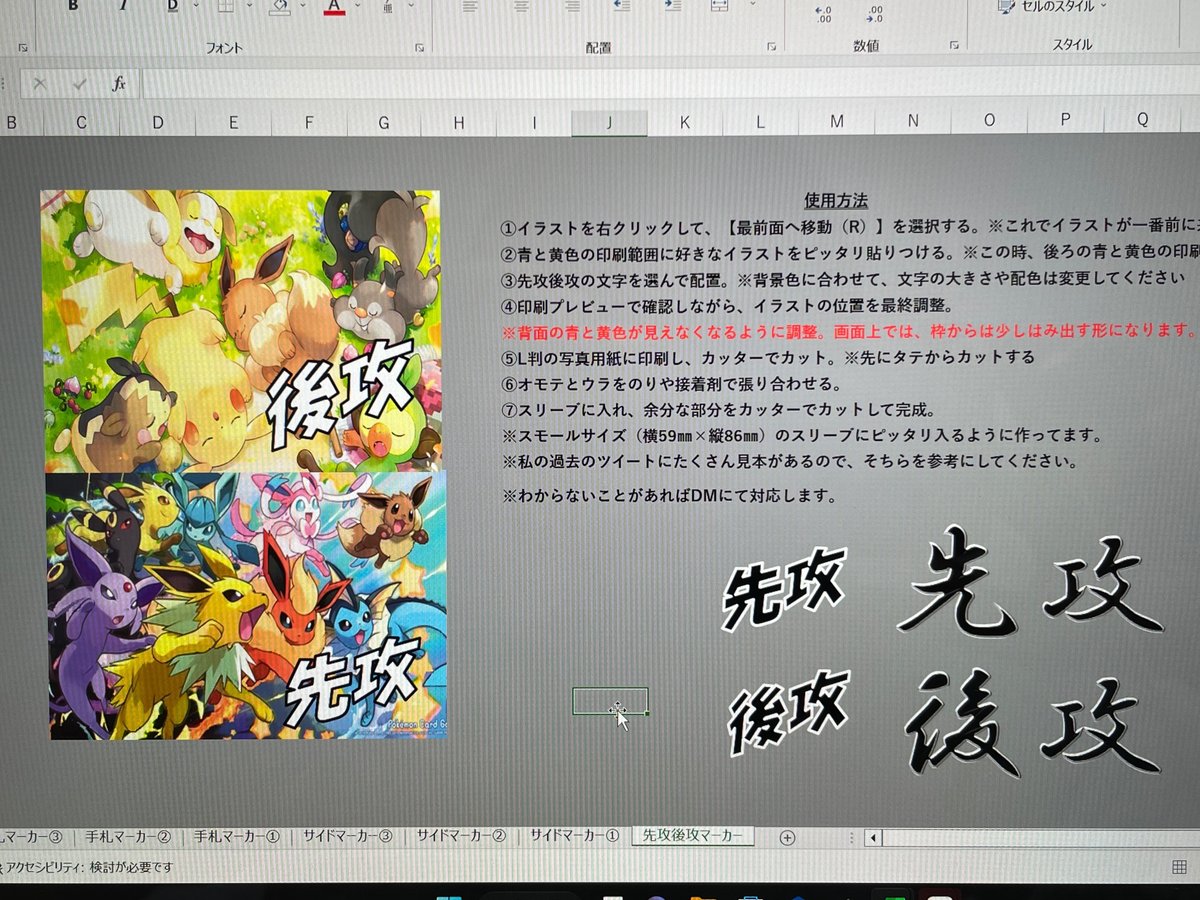The width and height of the screenshot is (1200, 900).
Task: Apply underline formatting
Action: 171,6
